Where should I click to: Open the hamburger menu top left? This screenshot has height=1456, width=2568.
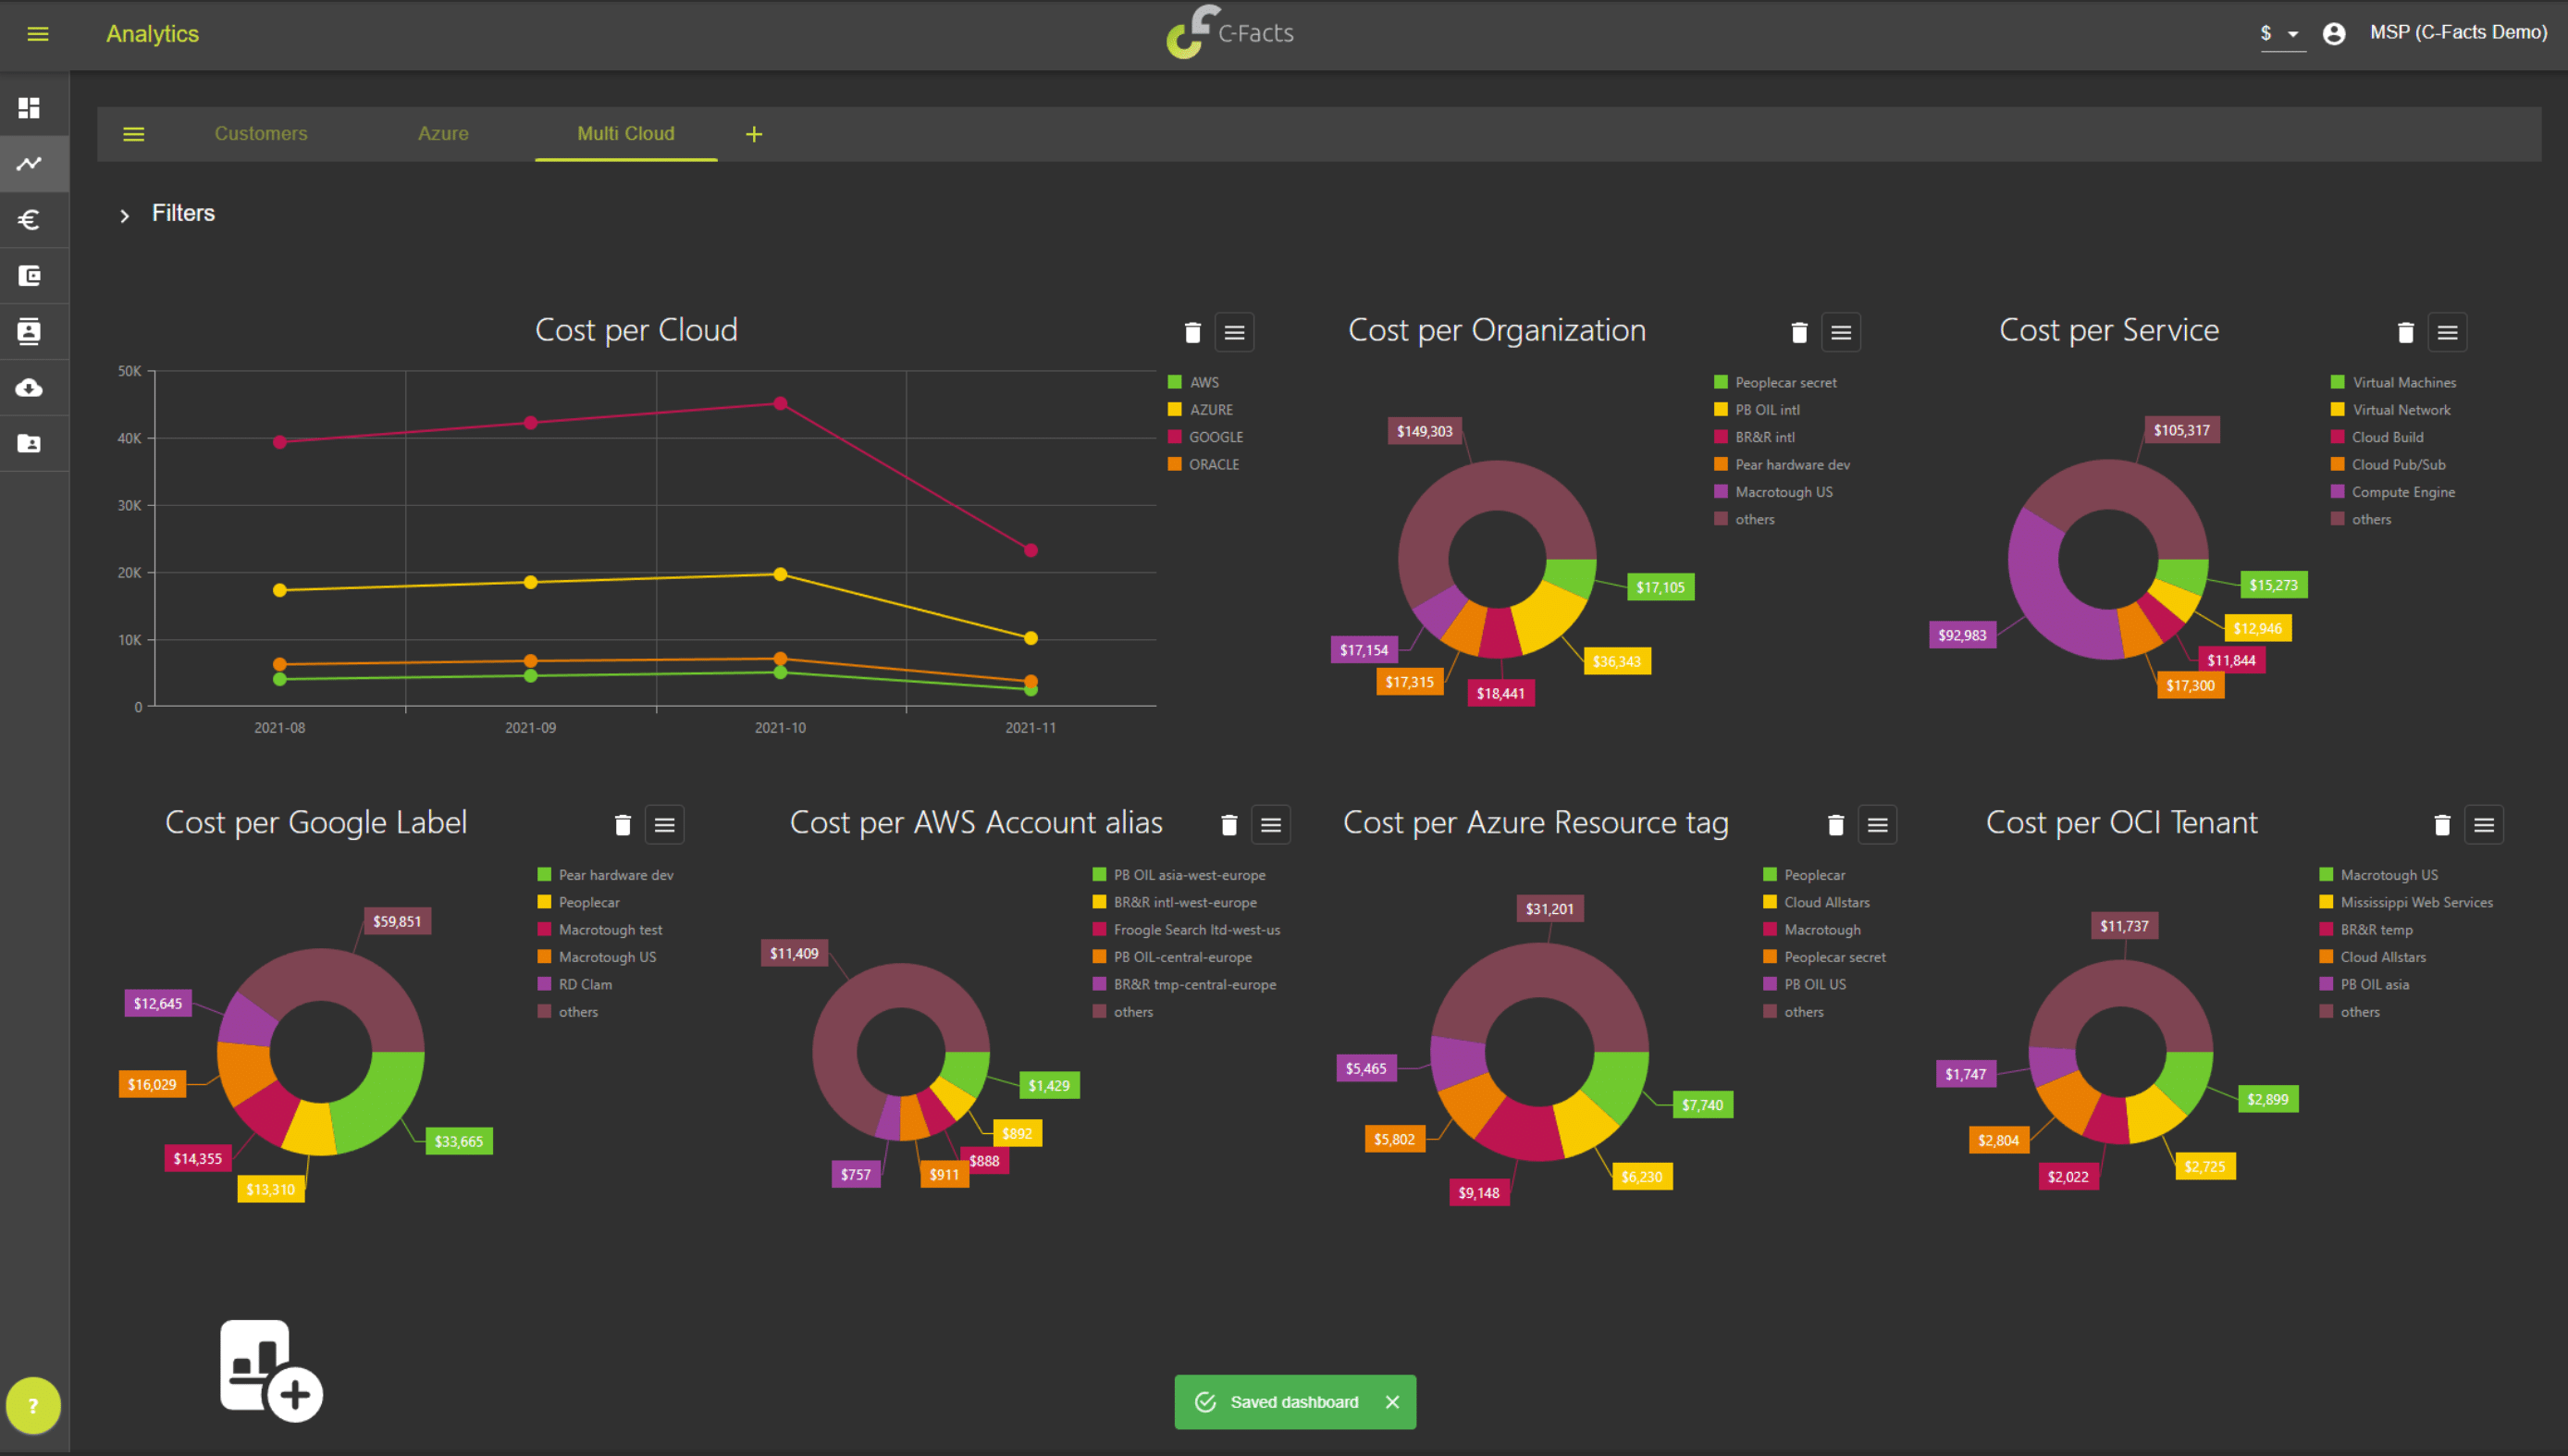pos(37,30)
